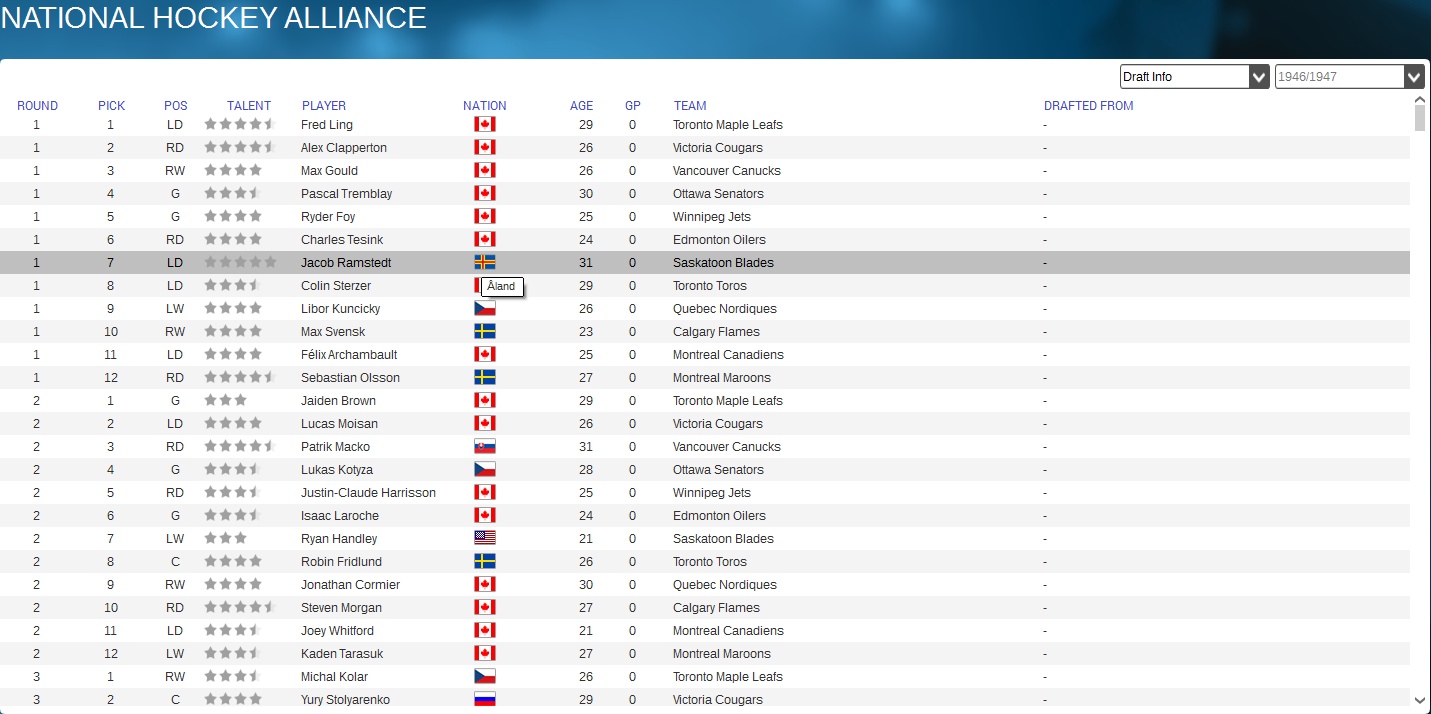Click Joey Whitford's Canada flag icon
Viewport: 1431px width, 714px height.
pyautogui.click(x=485, y=631)
